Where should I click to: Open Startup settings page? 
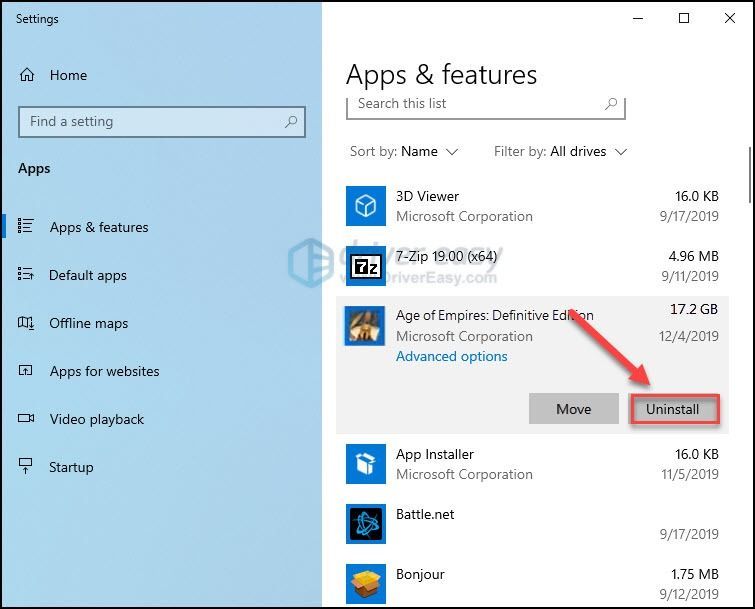71,467
